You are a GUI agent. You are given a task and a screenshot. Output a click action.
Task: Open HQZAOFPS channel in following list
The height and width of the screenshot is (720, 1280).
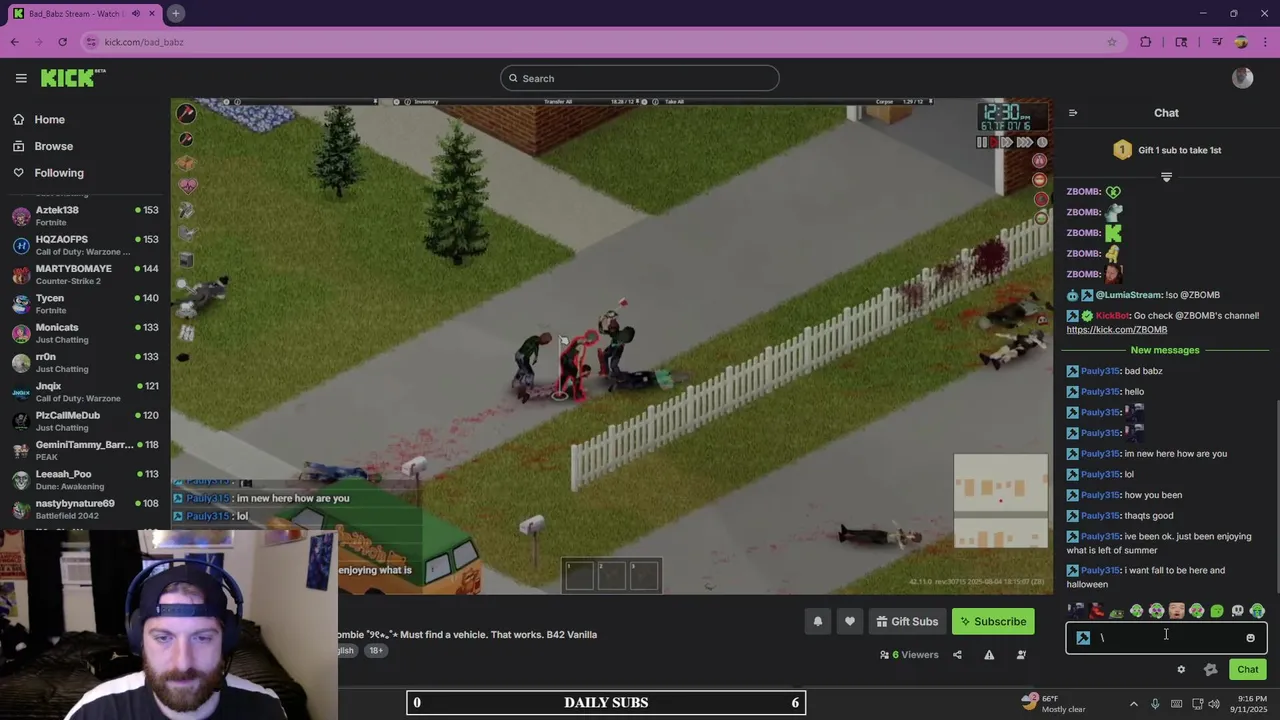[x=85, y=245]
